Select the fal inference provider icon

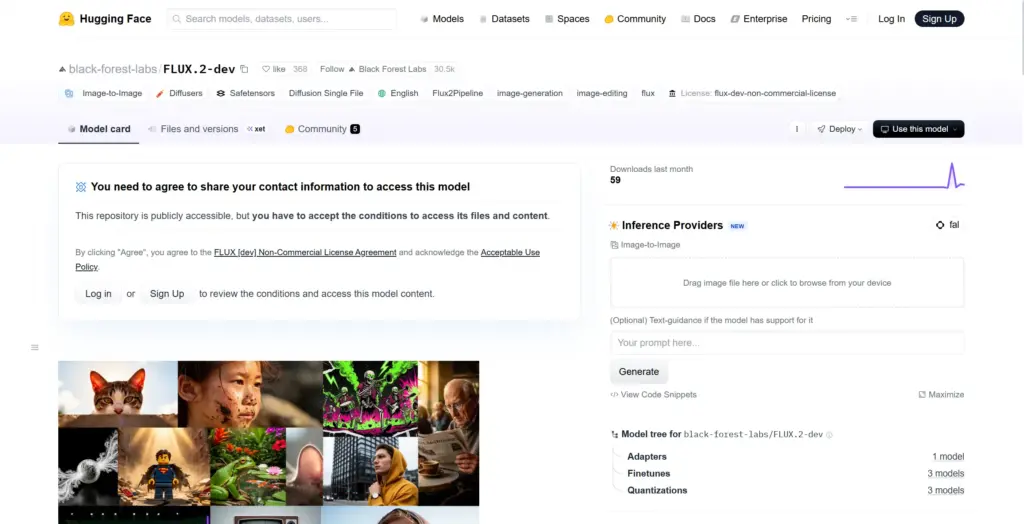point(940,225)
